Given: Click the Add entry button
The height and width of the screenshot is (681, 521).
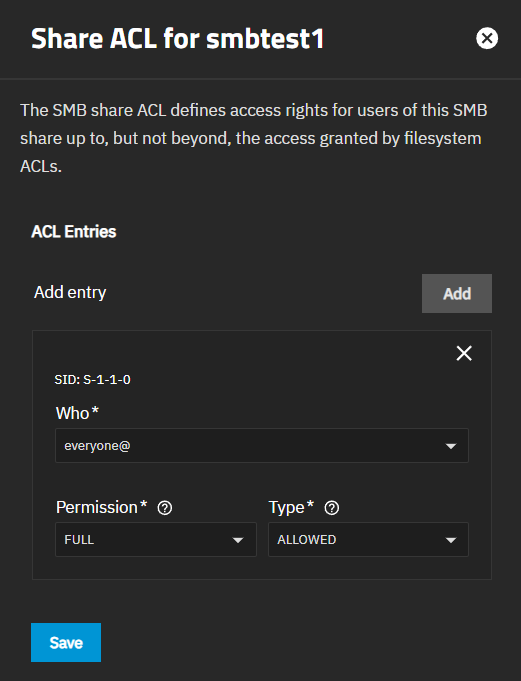Looking at the screenshot, I should (x=457, y=293).
